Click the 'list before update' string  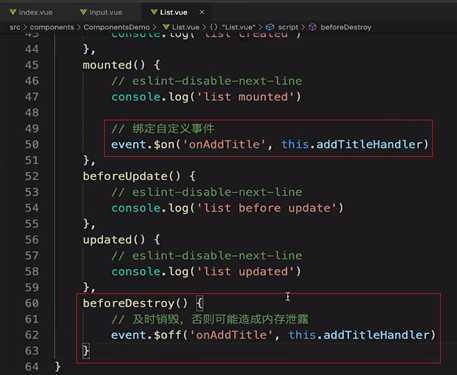tap(267, 208)
